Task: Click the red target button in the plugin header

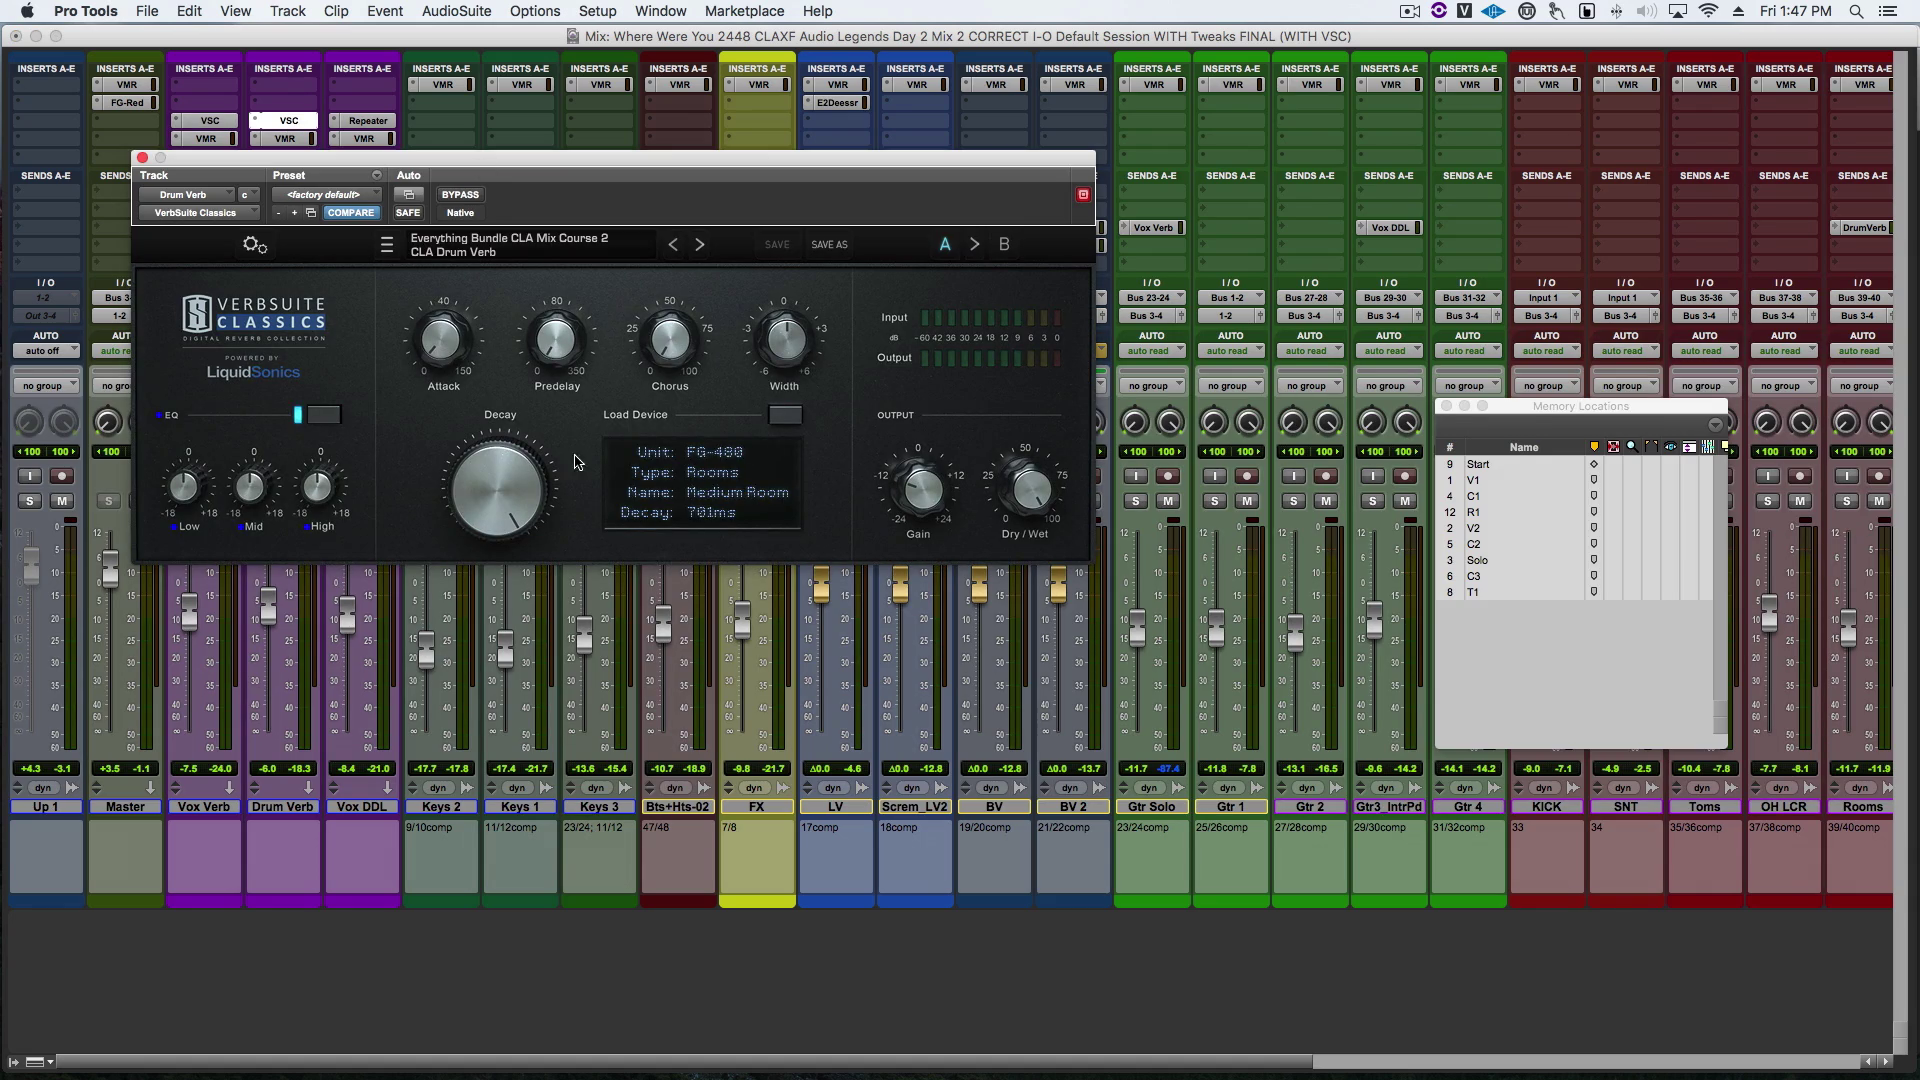Action: [x=1083, y=195]
